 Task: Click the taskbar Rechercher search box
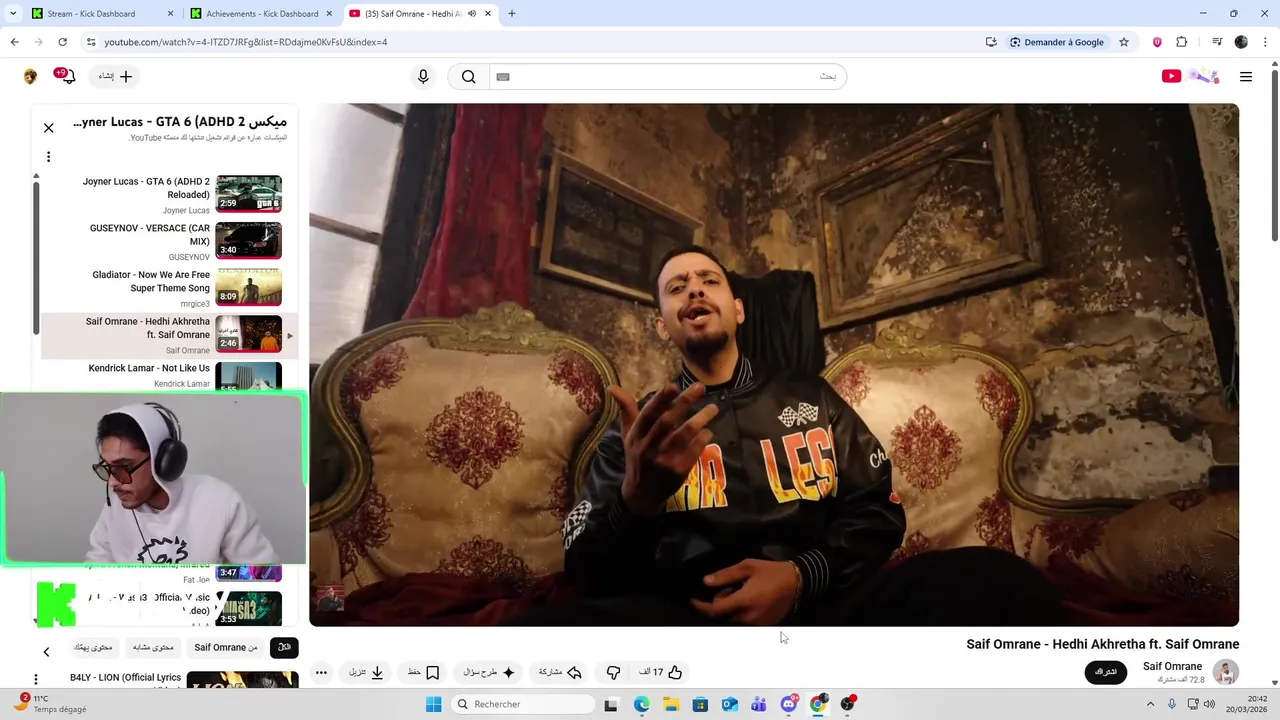[521, 704]
